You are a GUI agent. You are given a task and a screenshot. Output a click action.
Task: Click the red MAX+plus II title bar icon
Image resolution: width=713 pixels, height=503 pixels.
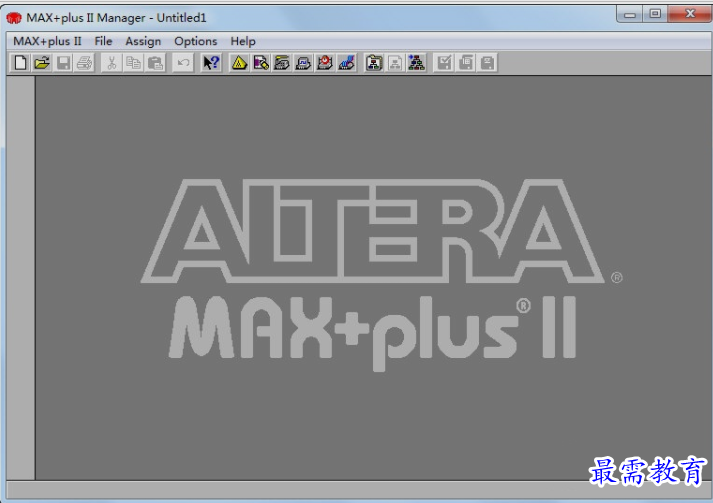coord(14,18)
